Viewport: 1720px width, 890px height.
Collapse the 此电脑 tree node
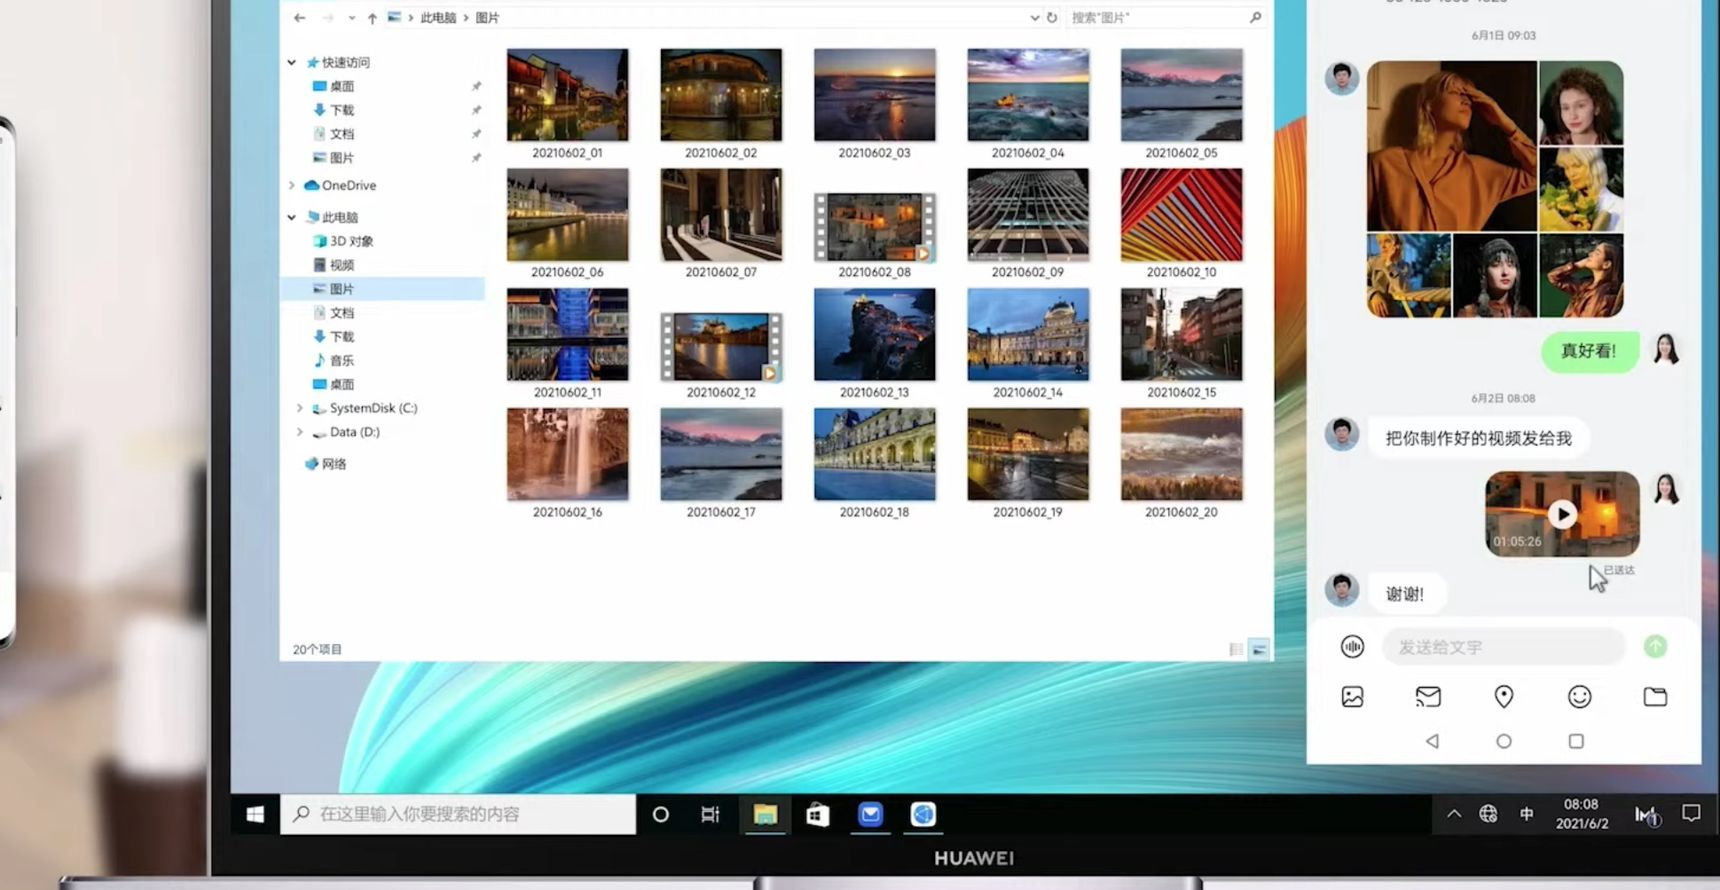tap(291, 217)
